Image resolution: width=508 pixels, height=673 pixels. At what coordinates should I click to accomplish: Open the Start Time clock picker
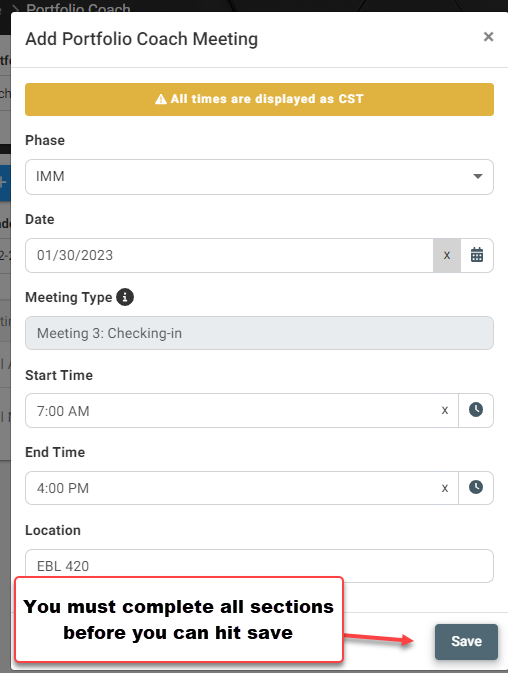click(475, 410)
